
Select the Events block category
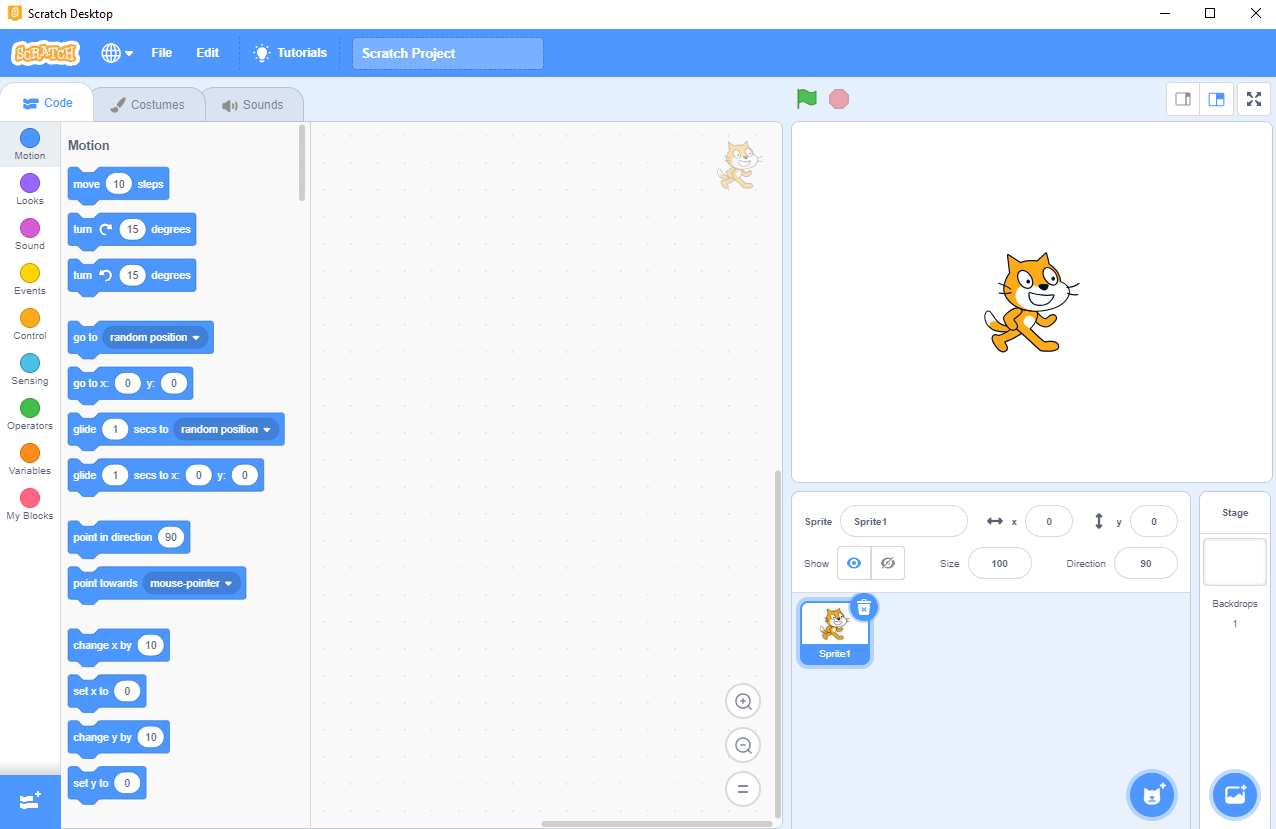30,279
